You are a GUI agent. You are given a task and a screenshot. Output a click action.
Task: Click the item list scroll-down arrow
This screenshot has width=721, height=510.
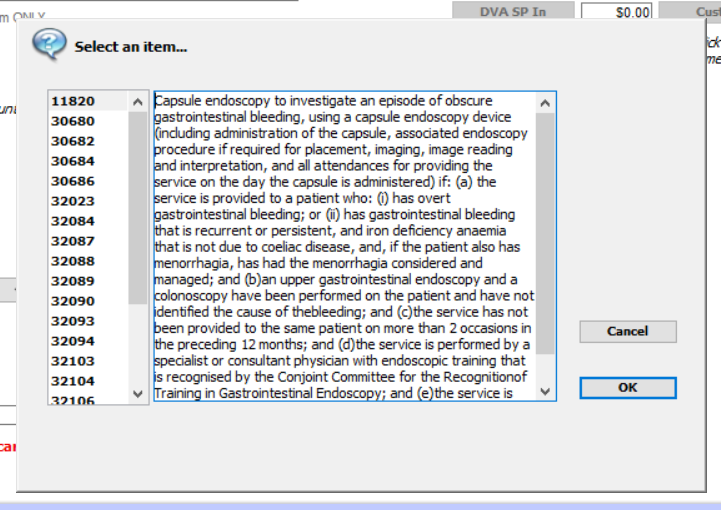pos(137,394)
